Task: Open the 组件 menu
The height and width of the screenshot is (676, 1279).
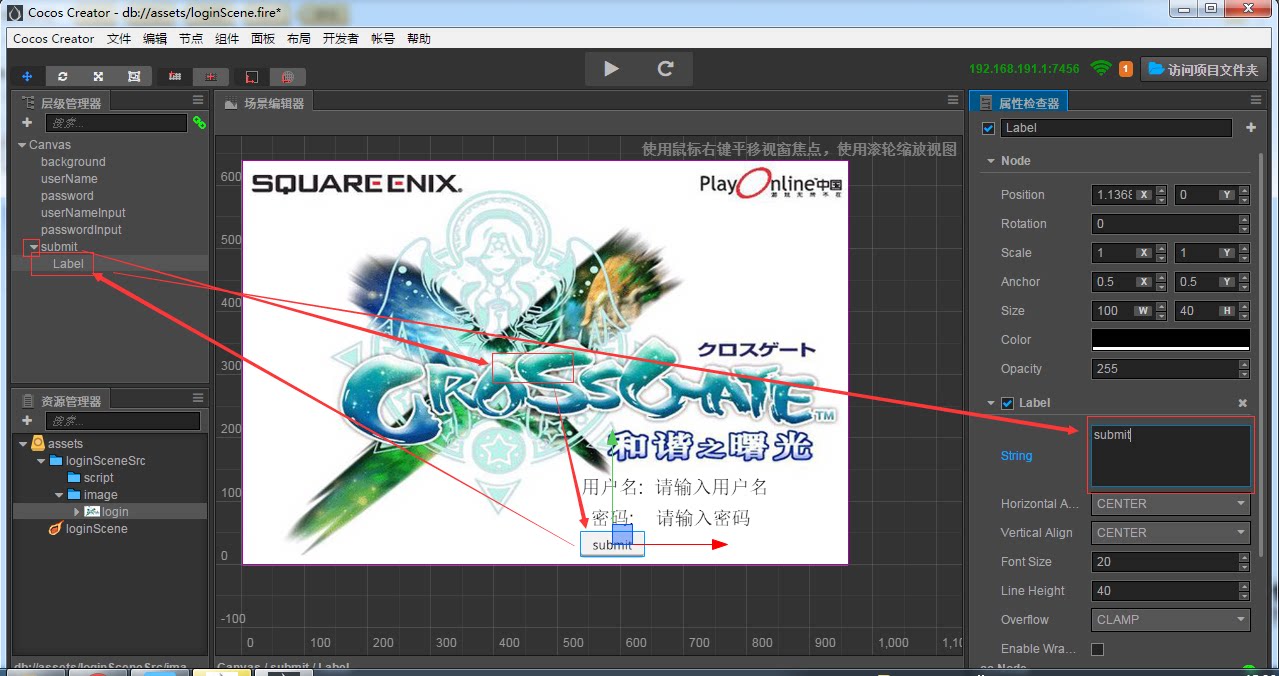Action: pyautogui.click(x=227, y=39)
